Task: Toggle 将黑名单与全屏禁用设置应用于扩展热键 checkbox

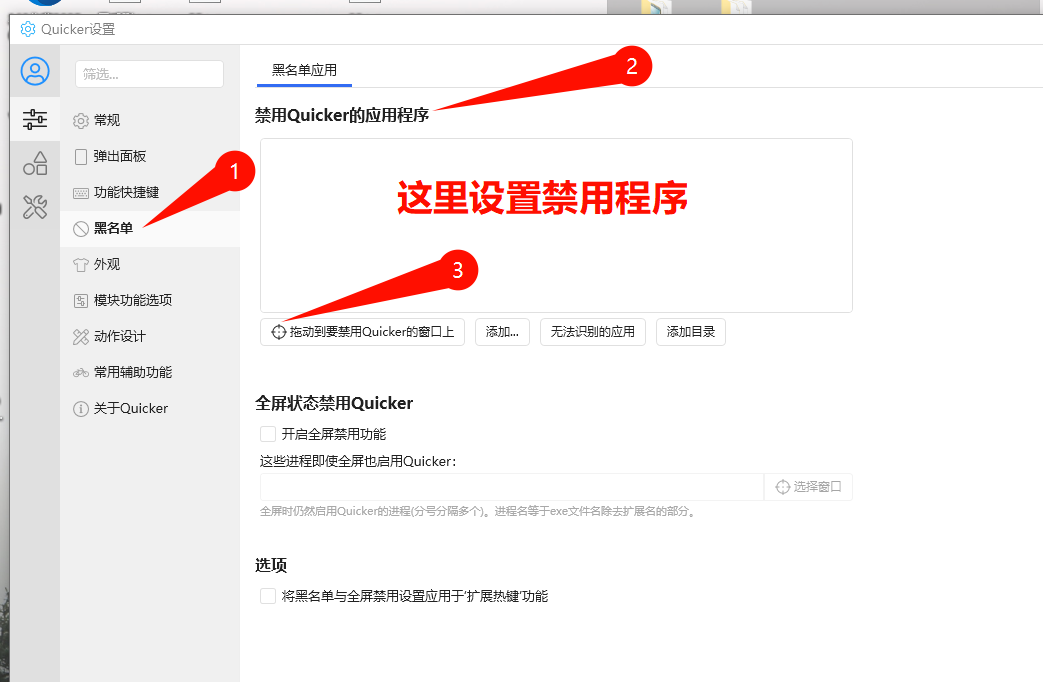Action: [268, 596]
